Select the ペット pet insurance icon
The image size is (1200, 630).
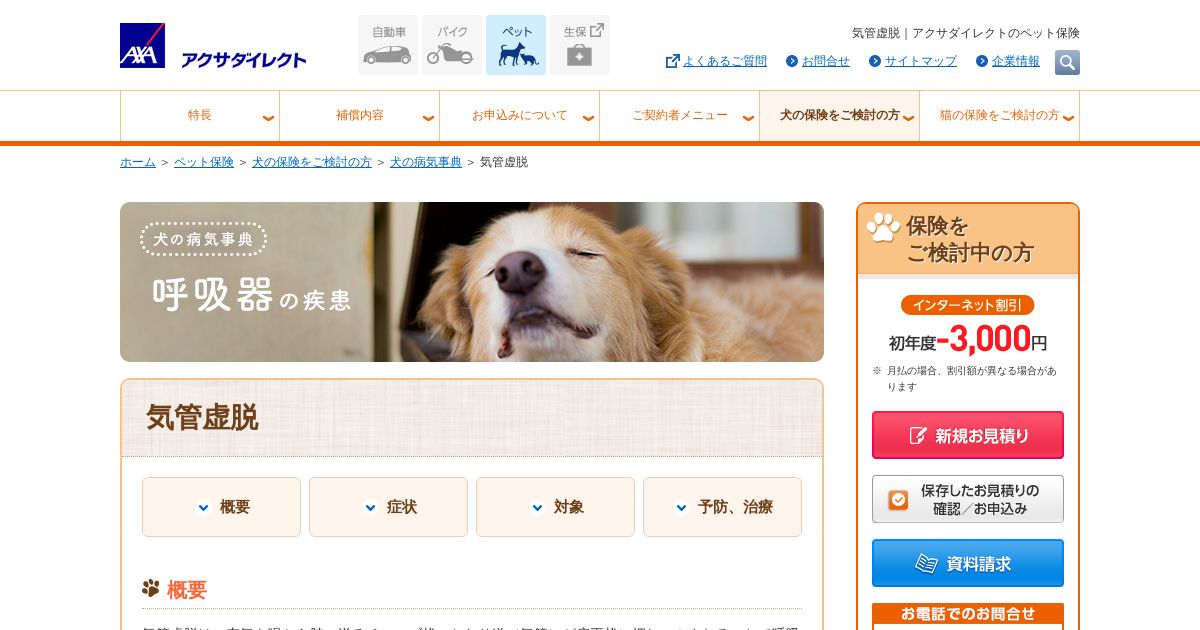click(516, 45)
